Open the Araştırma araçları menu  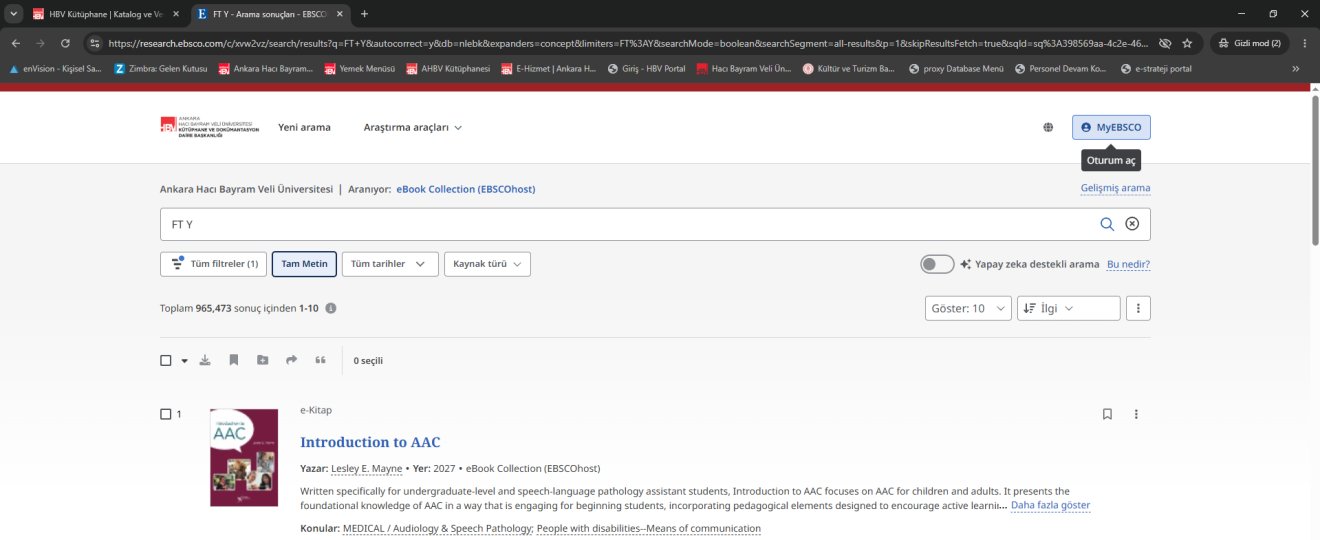(413, 127)
